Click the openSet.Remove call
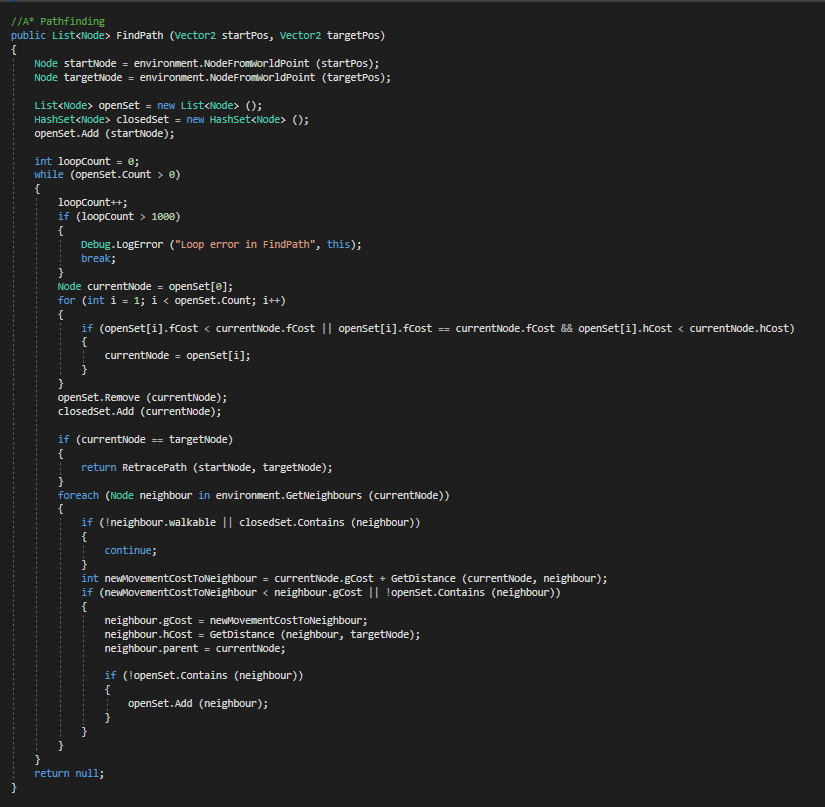825x807 pixels. pyautogui.click(x=100, y=397)
